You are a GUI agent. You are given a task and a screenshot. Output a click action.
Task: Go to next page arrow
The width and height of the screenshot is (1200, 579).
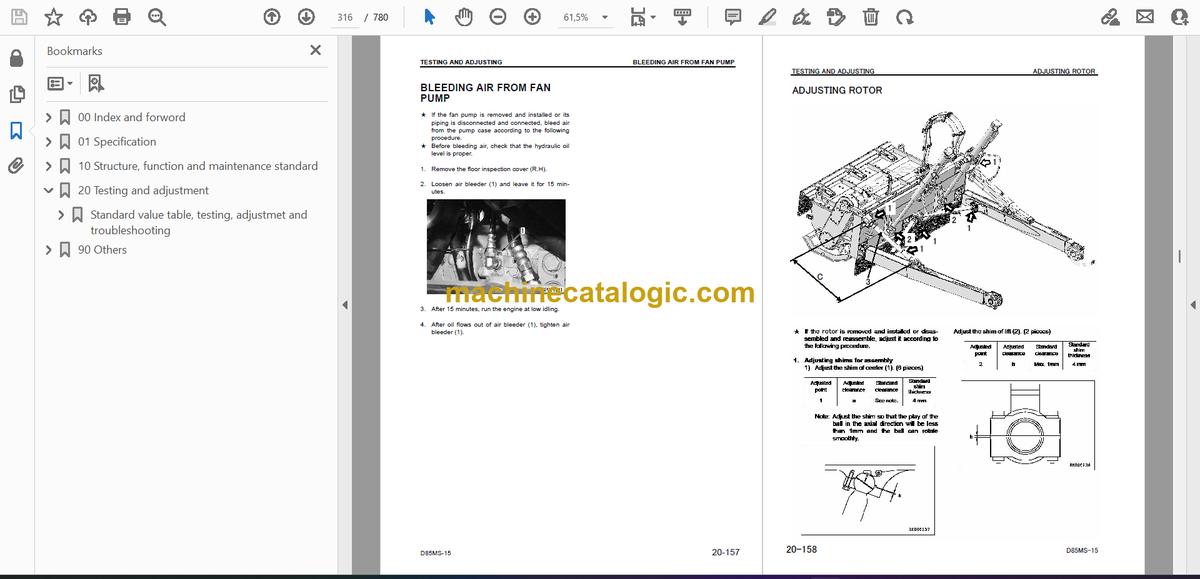(x=306, y=17)
